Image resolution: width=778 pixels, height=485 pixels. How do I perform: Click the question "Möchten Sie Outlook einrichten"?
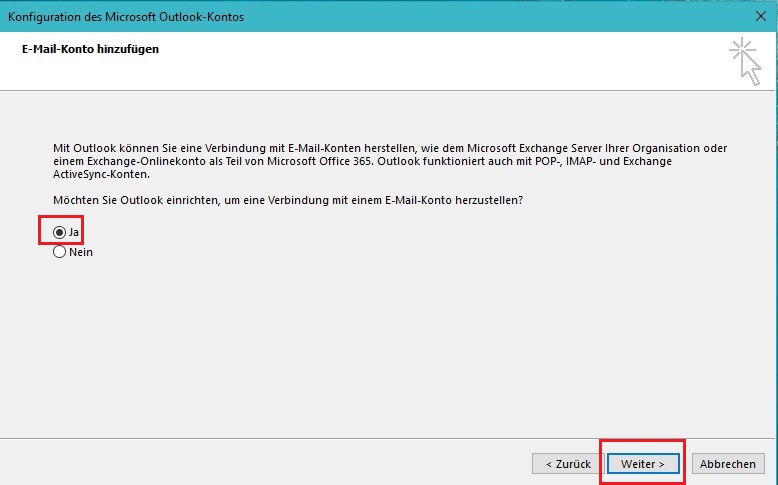(x=288, y=200)
